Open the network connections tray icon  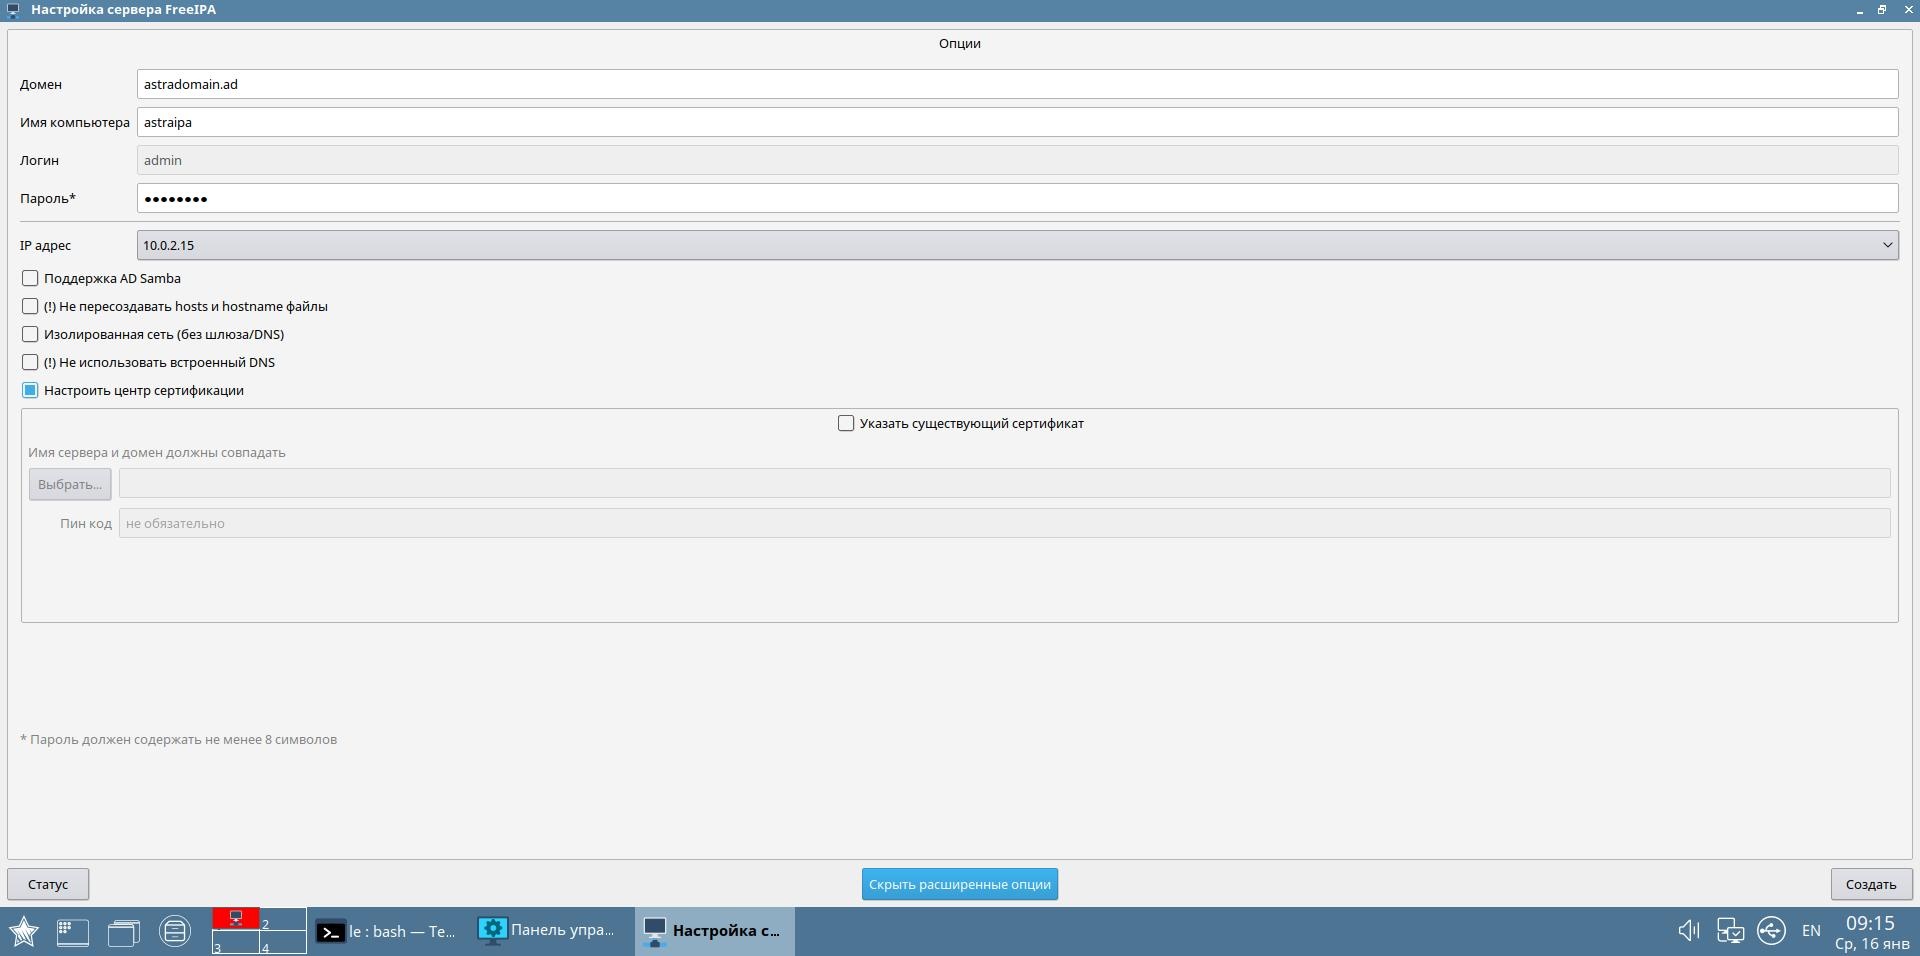click(1730, 931)
